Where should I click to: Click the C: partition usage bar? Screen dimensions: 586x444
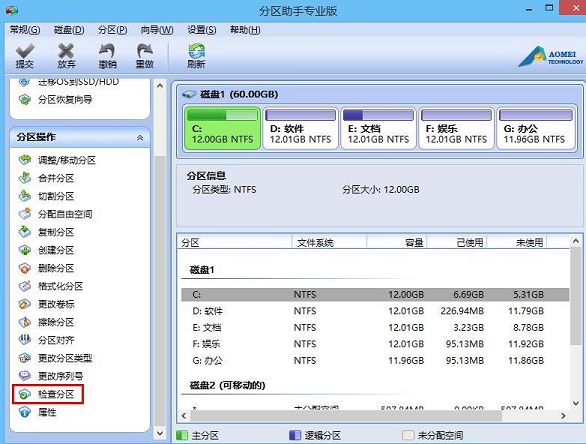coord(222,115)
